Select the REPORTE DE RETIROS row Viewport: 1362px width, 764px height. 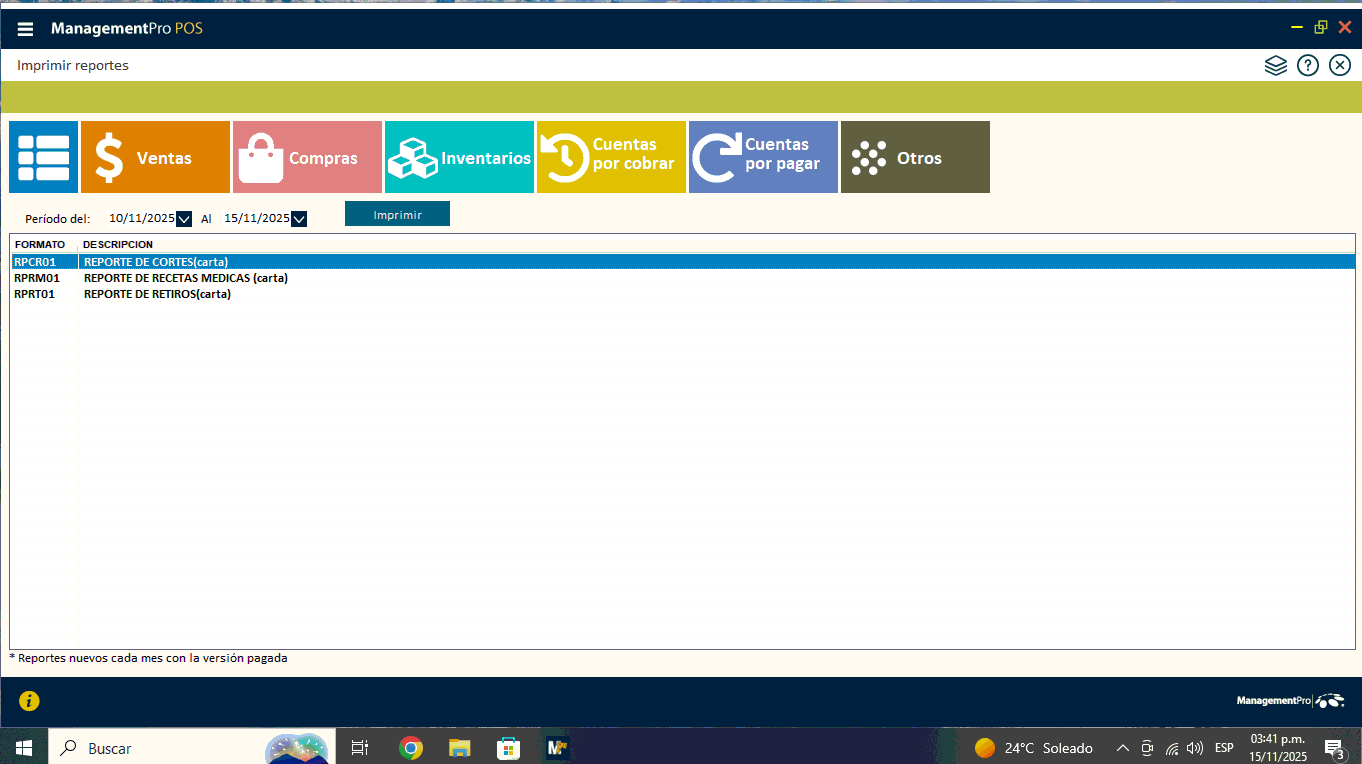click(157, 294)
